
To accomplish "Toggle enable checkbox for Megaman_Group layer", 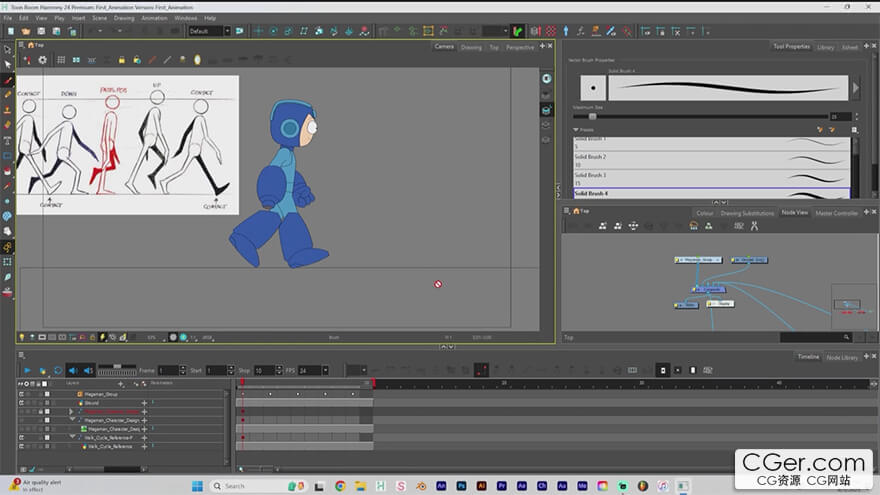I will pyautogui.click(x=46, y=394).
